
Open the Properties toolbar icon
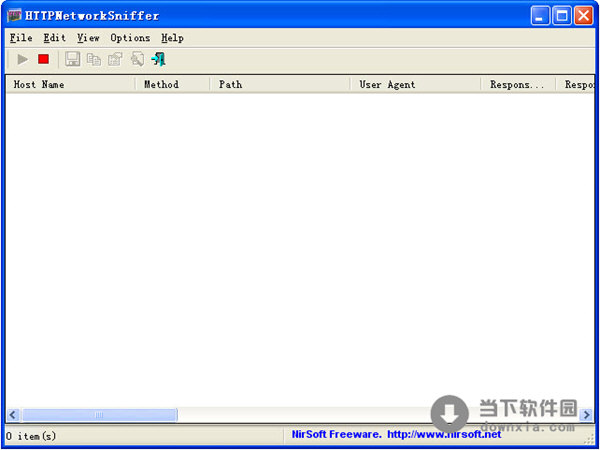tap(115, 59)
